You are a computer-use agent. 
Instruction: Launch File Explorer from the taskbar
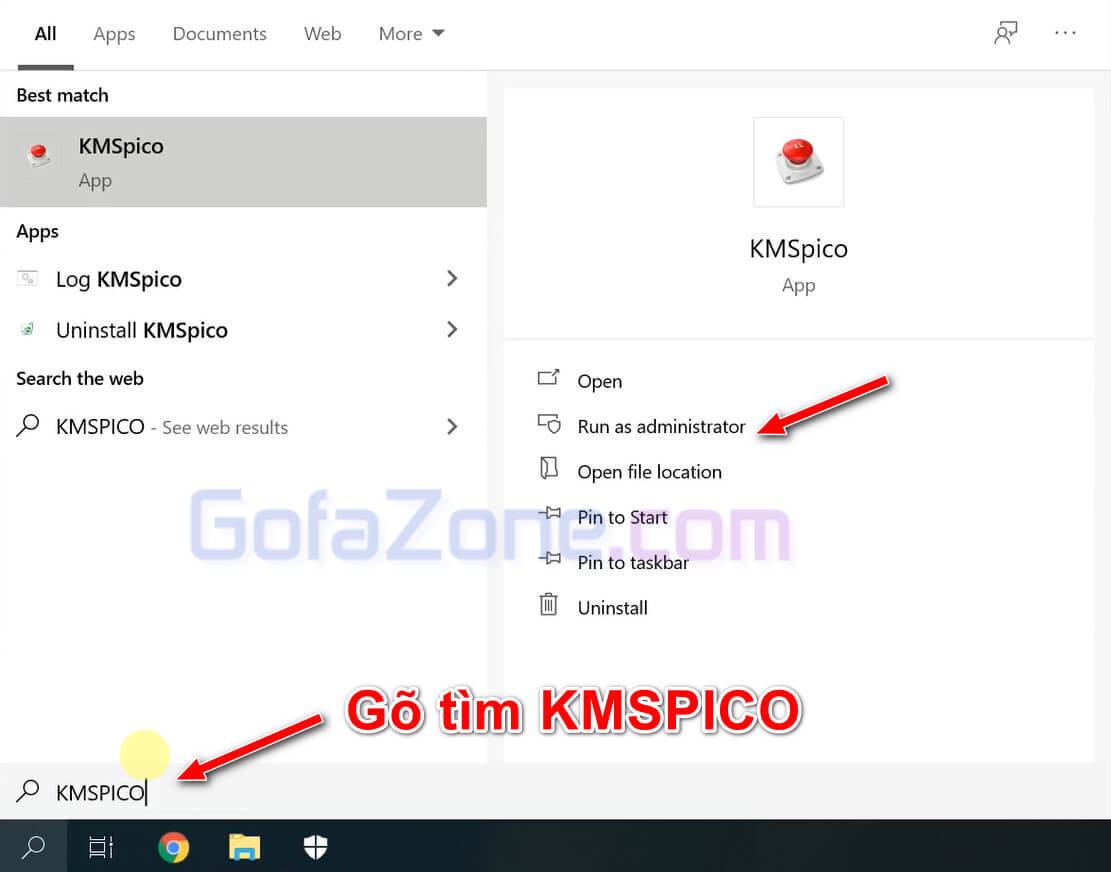[x=244, y=848]
